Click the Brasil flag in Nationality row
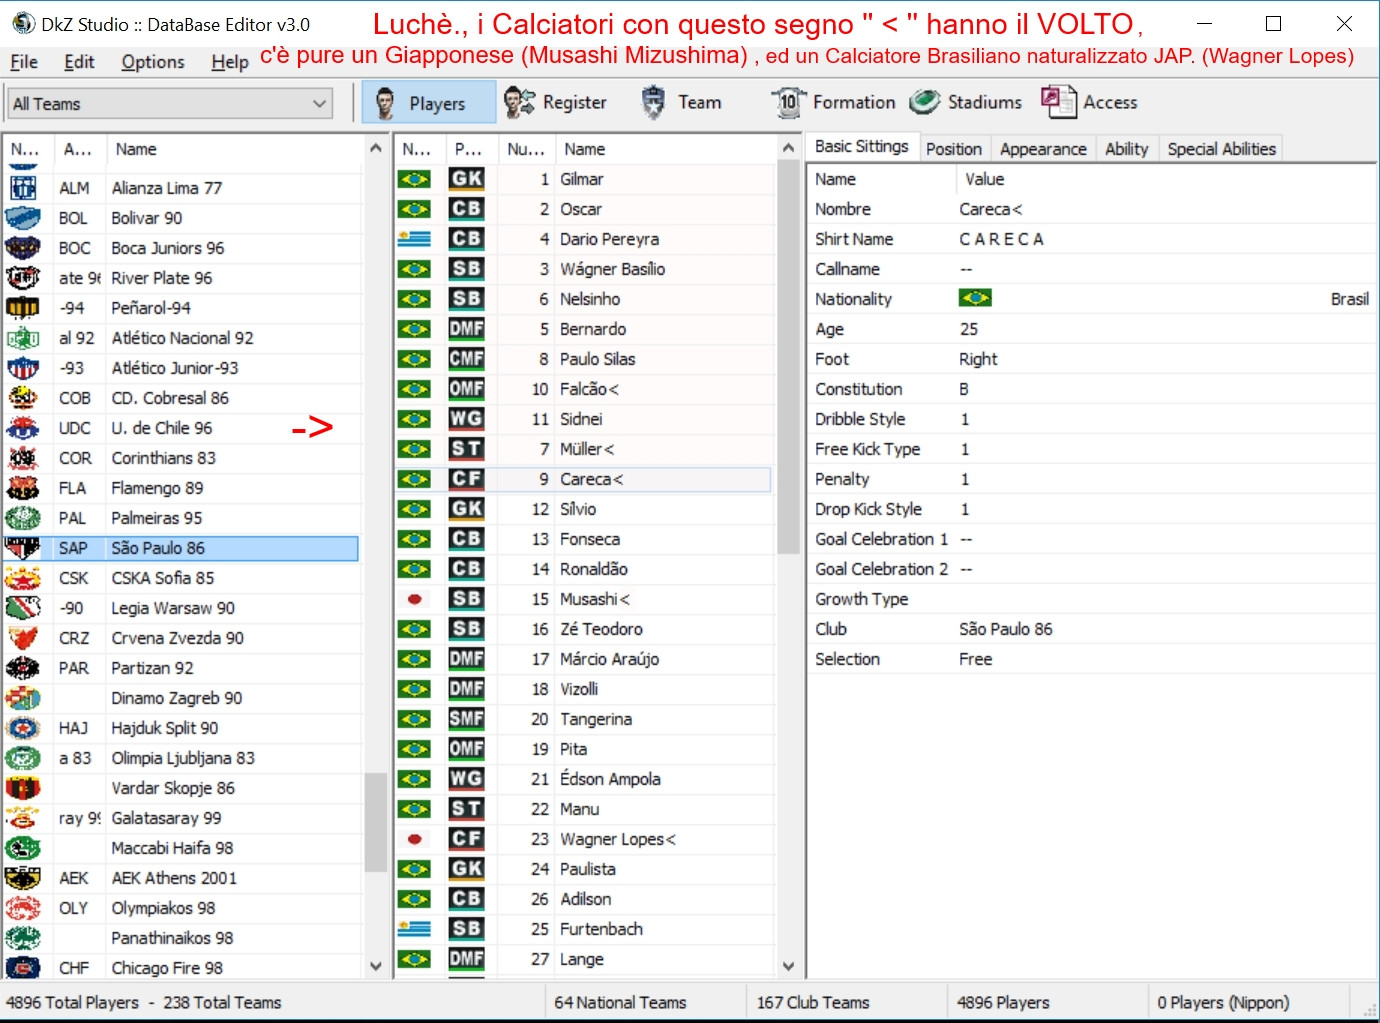The height and width of the screenshot is (1023, 1380). (975, 298)
